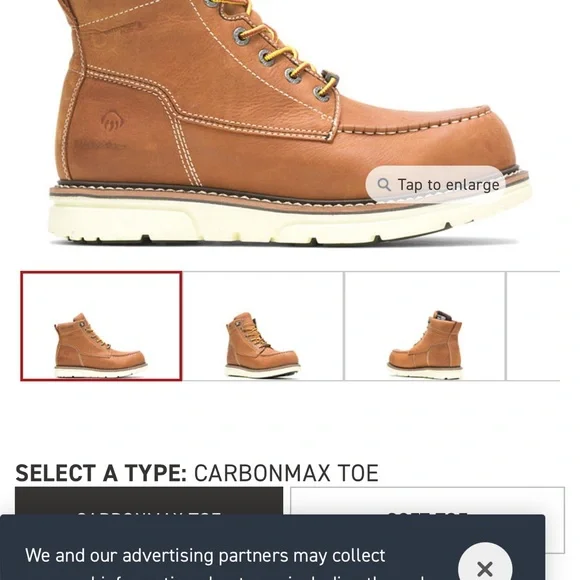Tap the 'Tap to enlarge' label
This screenshot has width=580, height=580.
[448, 185]
